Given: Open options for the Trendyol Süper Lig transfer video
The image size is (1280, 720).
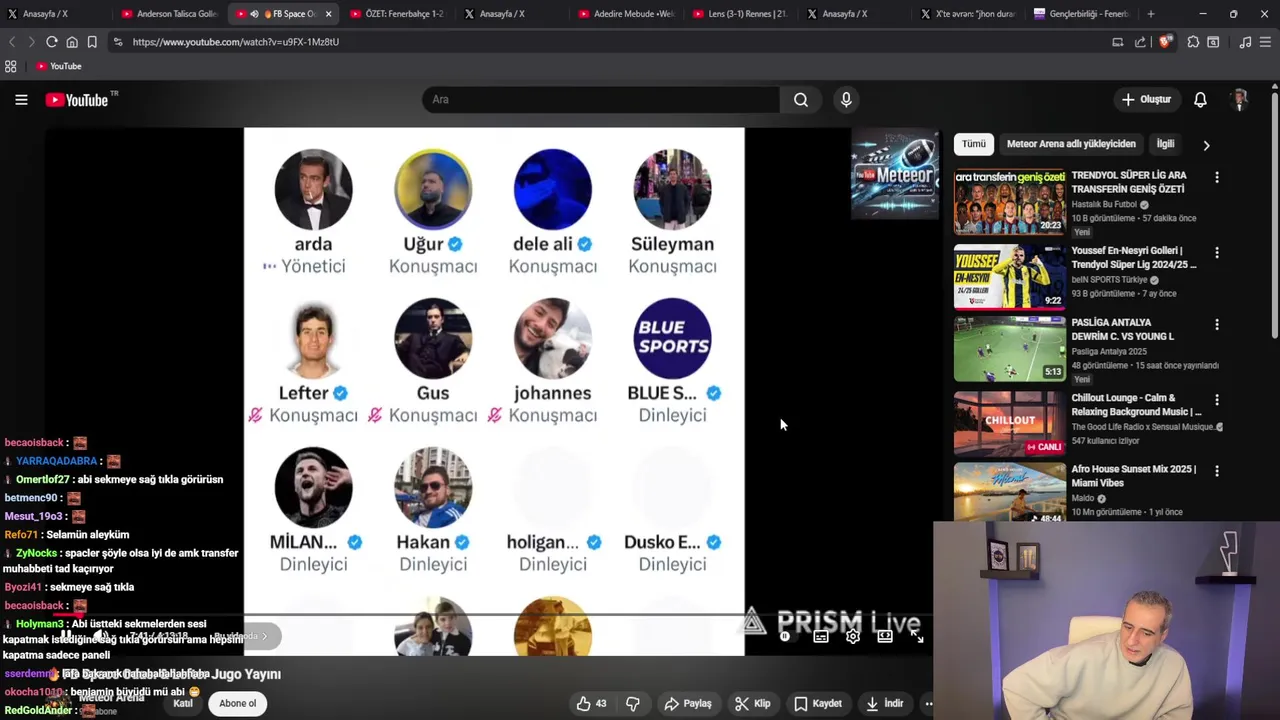Looking at the screenshot, I should tap(1217, 177).
